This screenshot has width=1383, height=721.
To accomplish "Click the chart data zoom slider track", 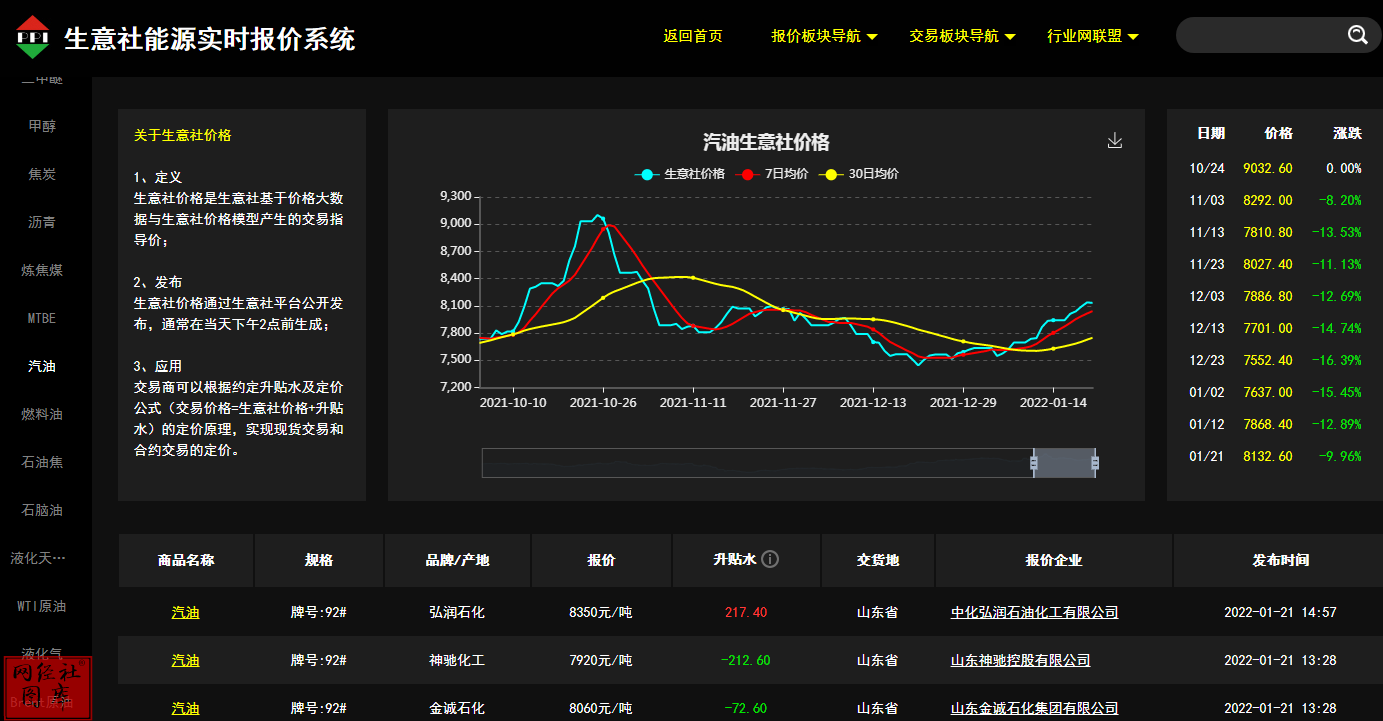I will (789, 462).
